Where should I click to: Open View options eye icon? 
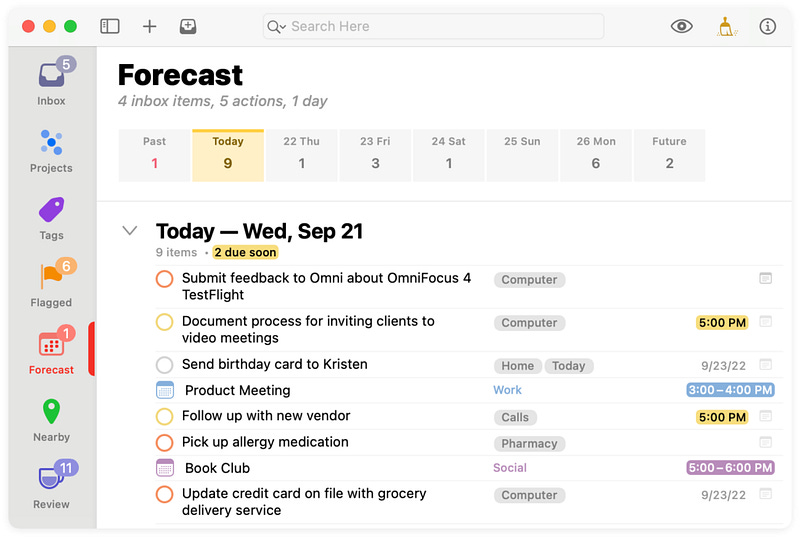point(681,26)
